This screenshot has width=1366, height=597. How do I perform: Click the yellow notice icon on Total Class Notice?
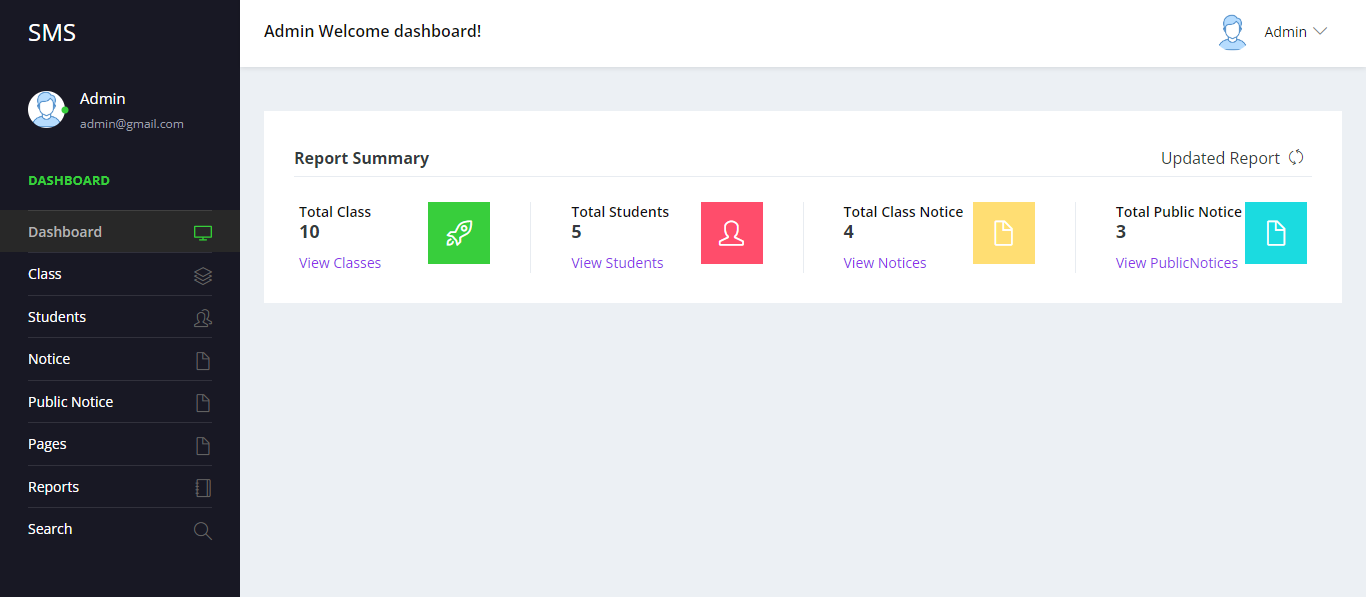[1003, 232]
